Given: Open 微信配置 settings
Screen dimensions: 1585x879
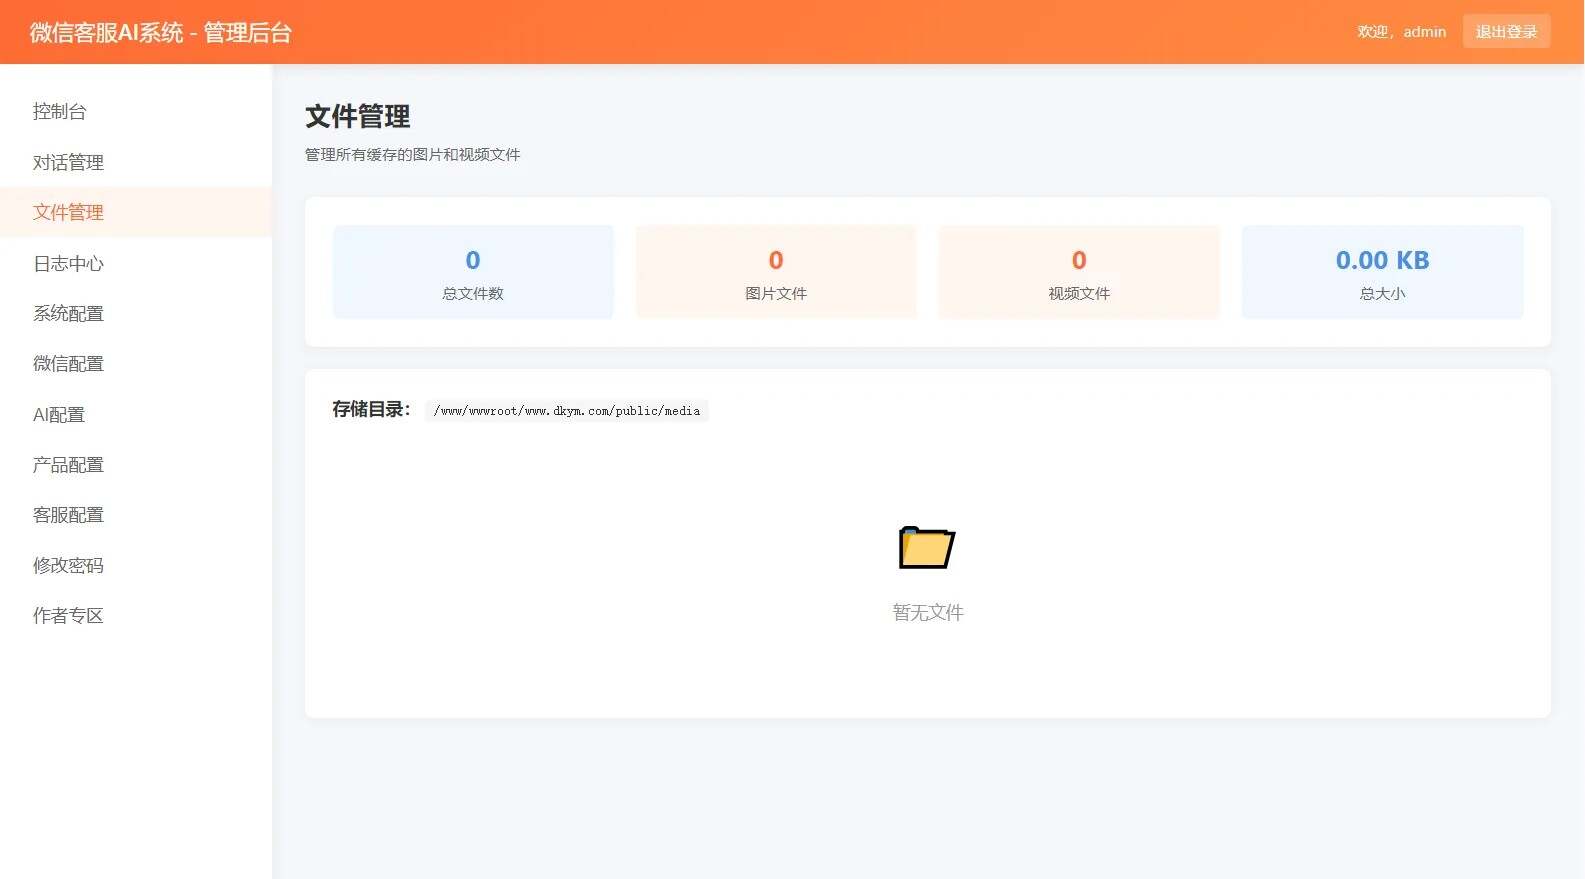Looking at the screenshot, I should (68, 364).
